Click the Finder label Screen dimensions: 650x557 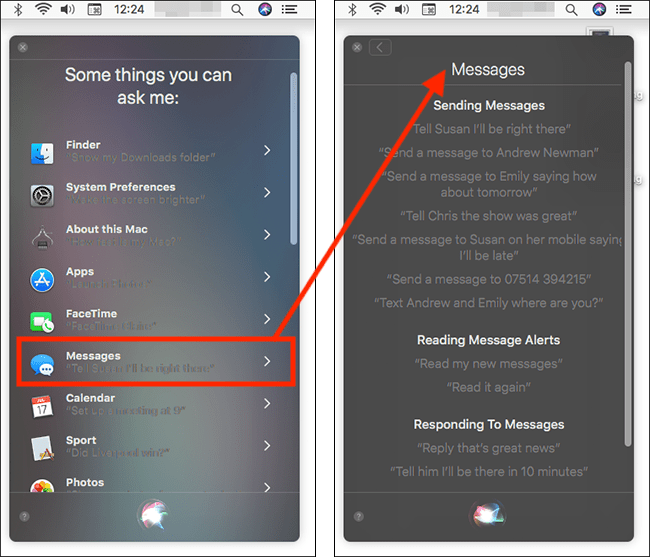point(83,145)
